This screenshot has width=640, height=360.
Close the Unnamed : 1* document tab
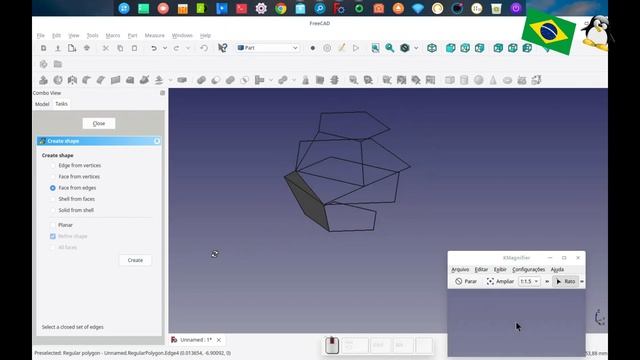point(219,340)
